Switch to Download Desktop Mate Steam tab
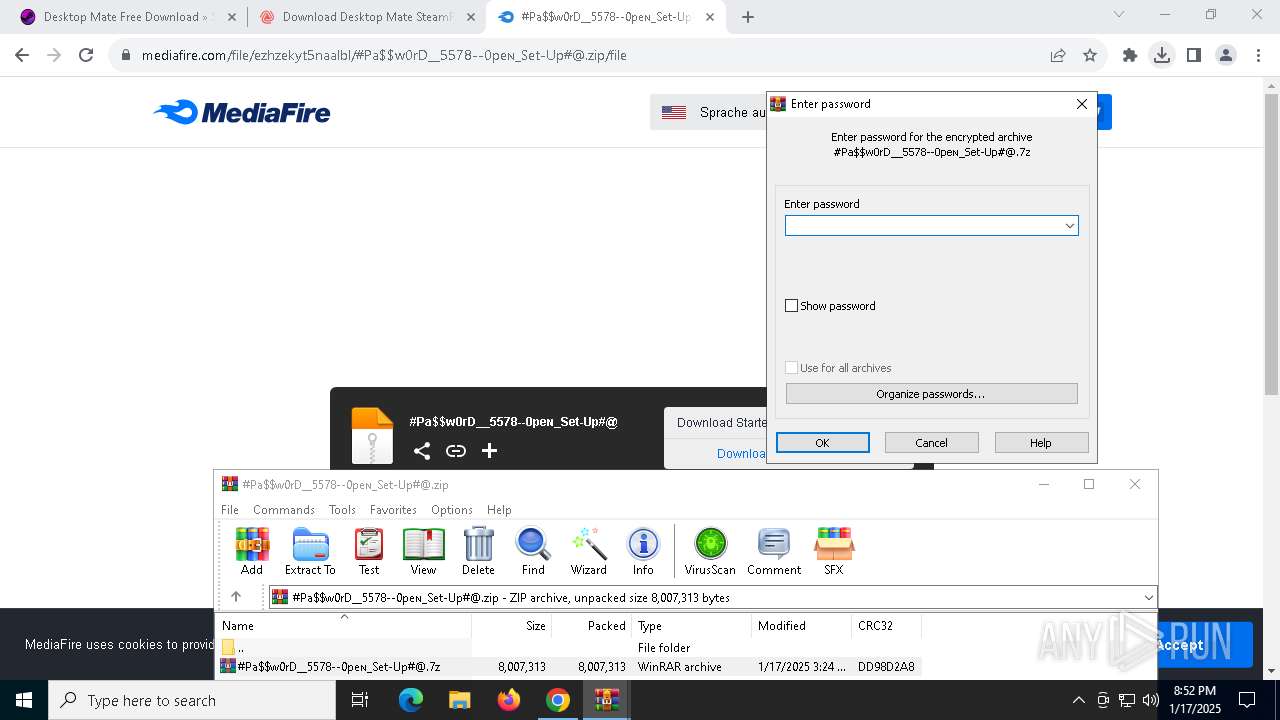The image size is (1280, 720). (366, 17)
